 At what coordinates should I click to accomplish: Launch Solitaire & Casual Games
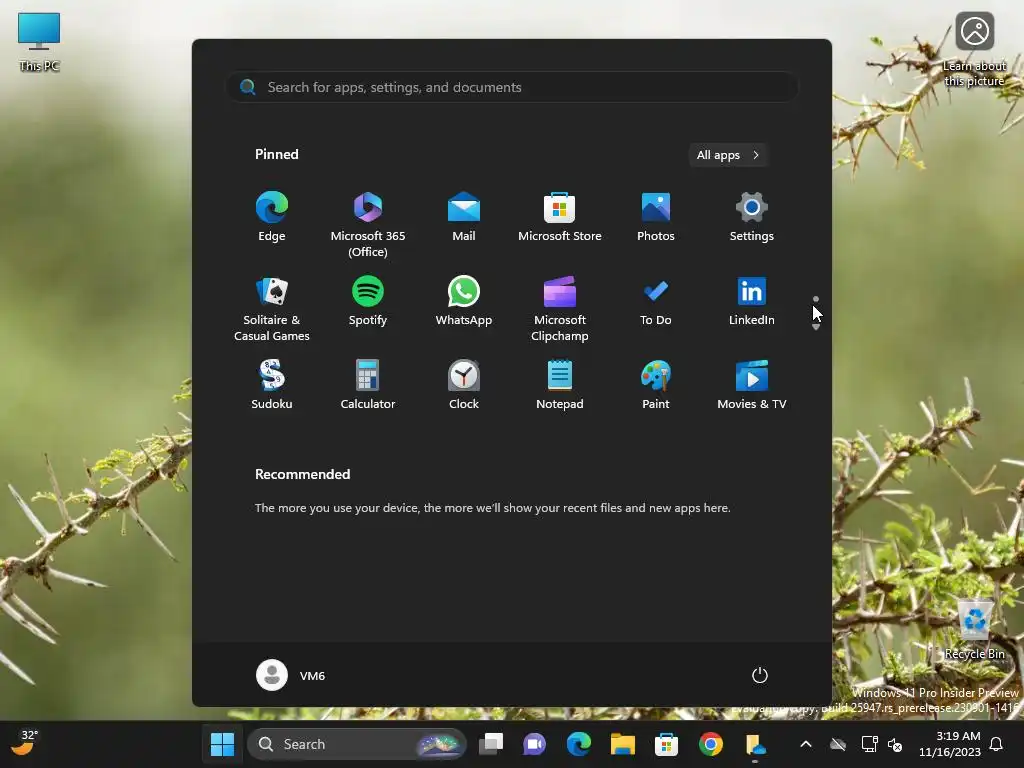(x=272, y=308)
